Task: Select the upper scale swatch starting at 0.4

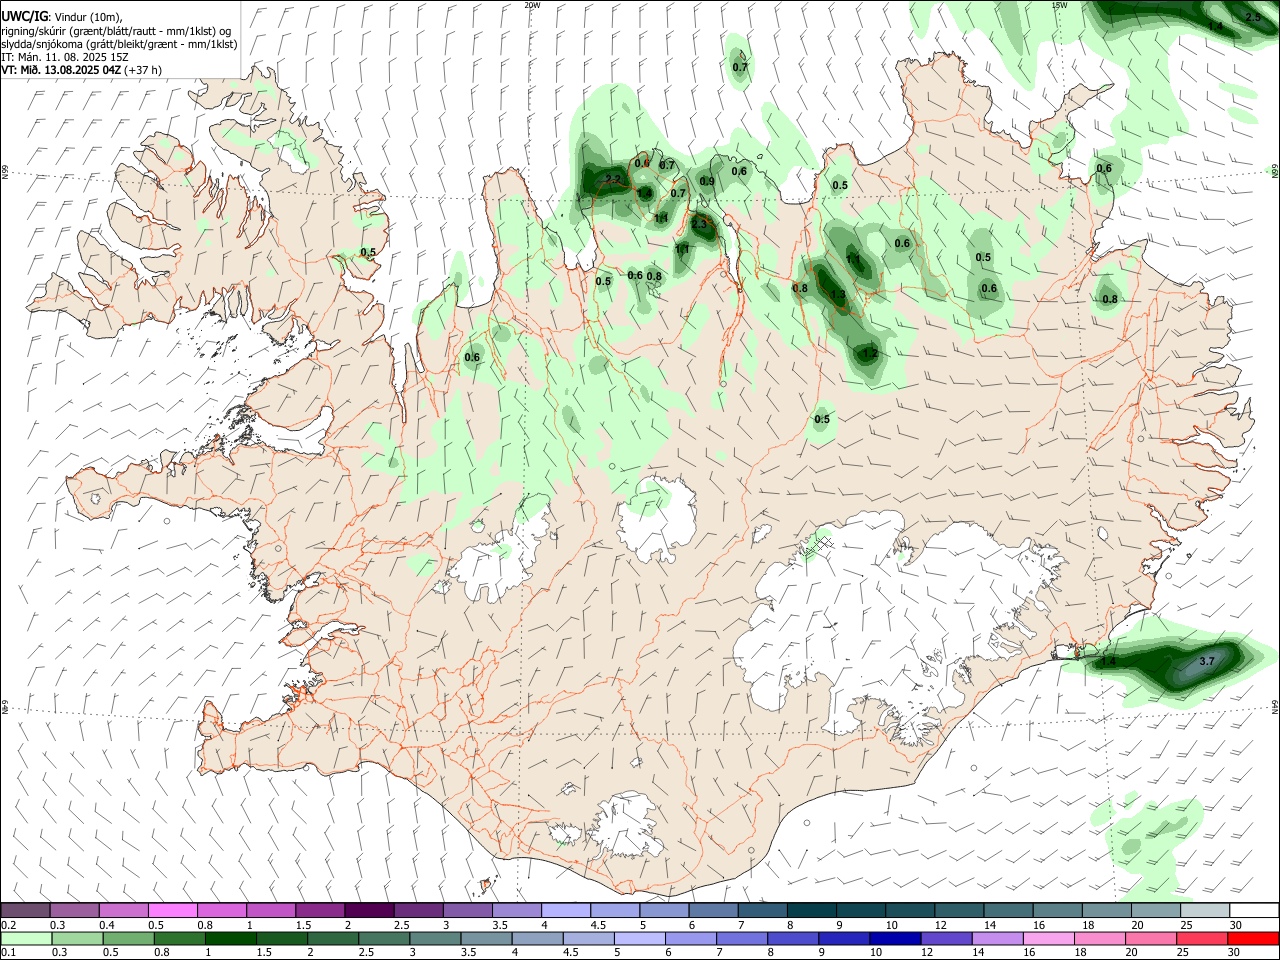Action: 123,910
